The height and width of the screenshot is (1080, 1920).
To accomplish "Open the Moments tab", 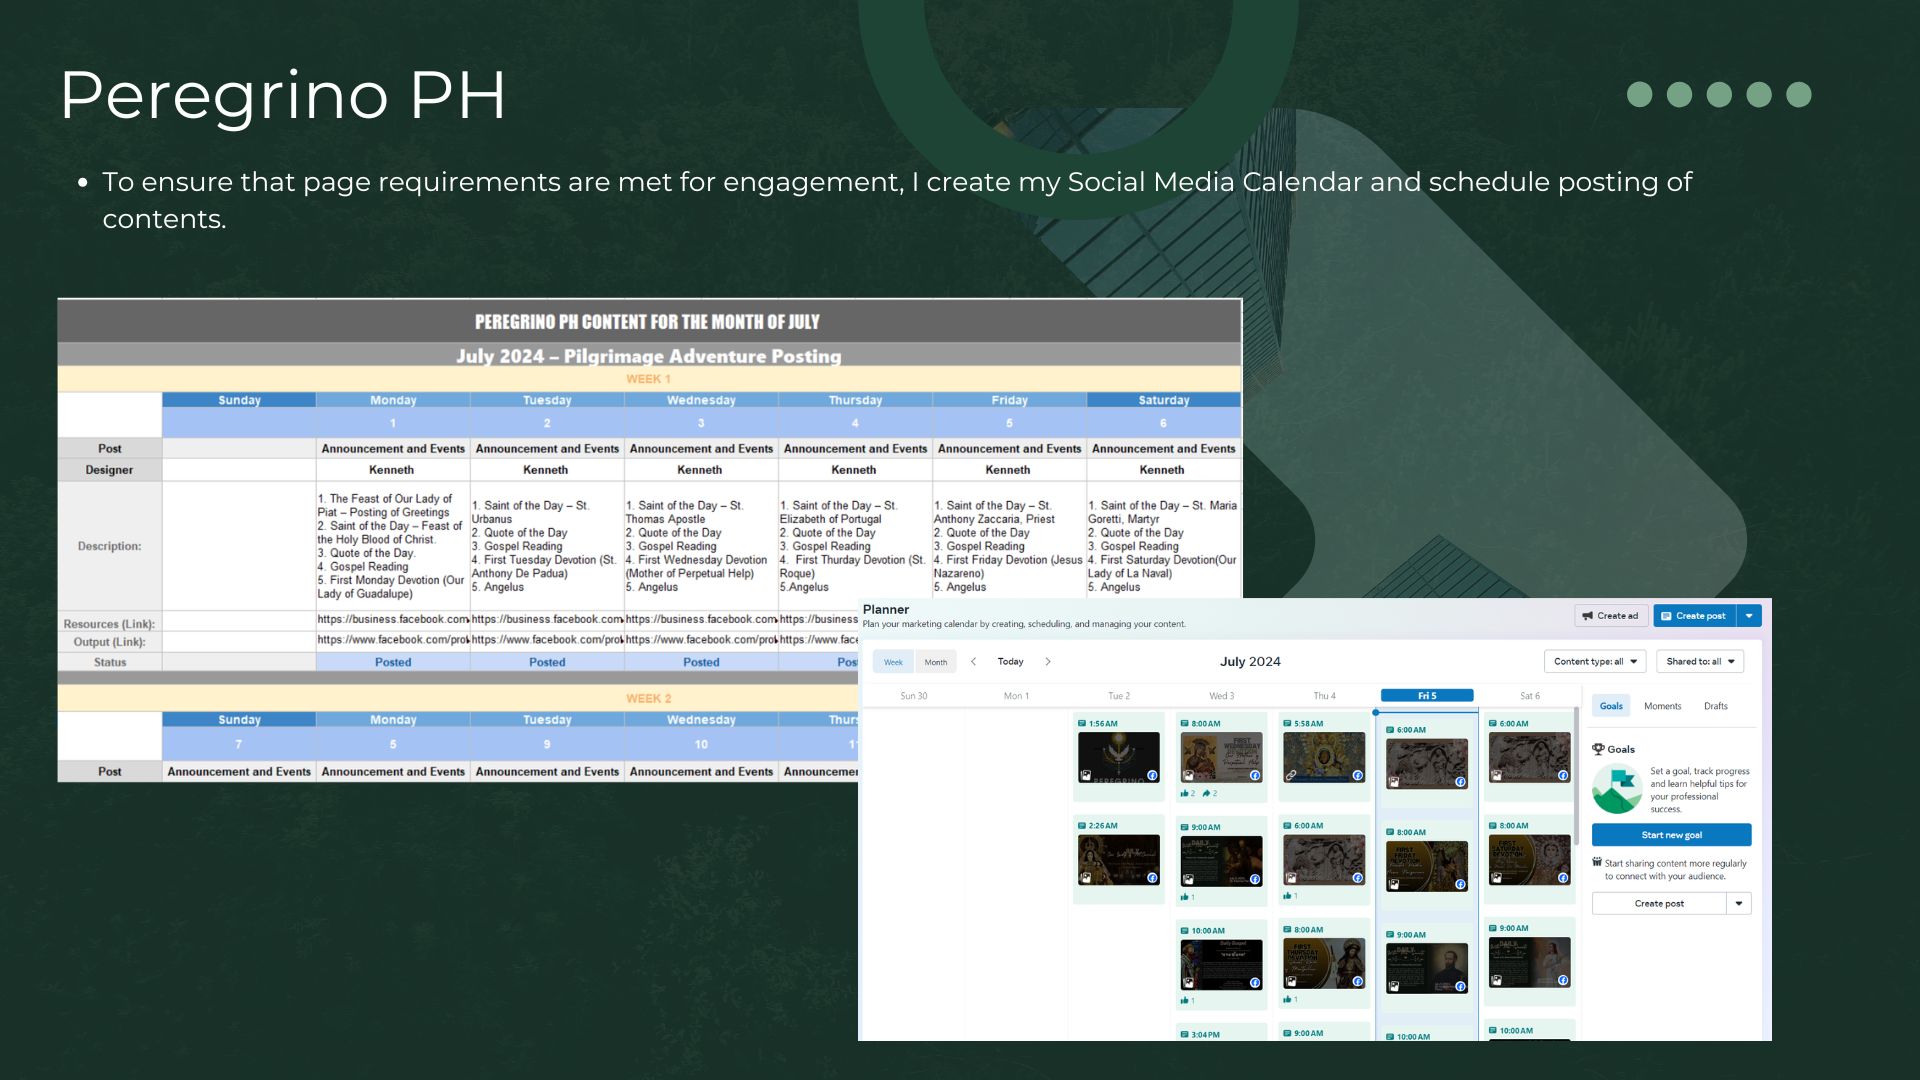I will tap(1663, 706).
